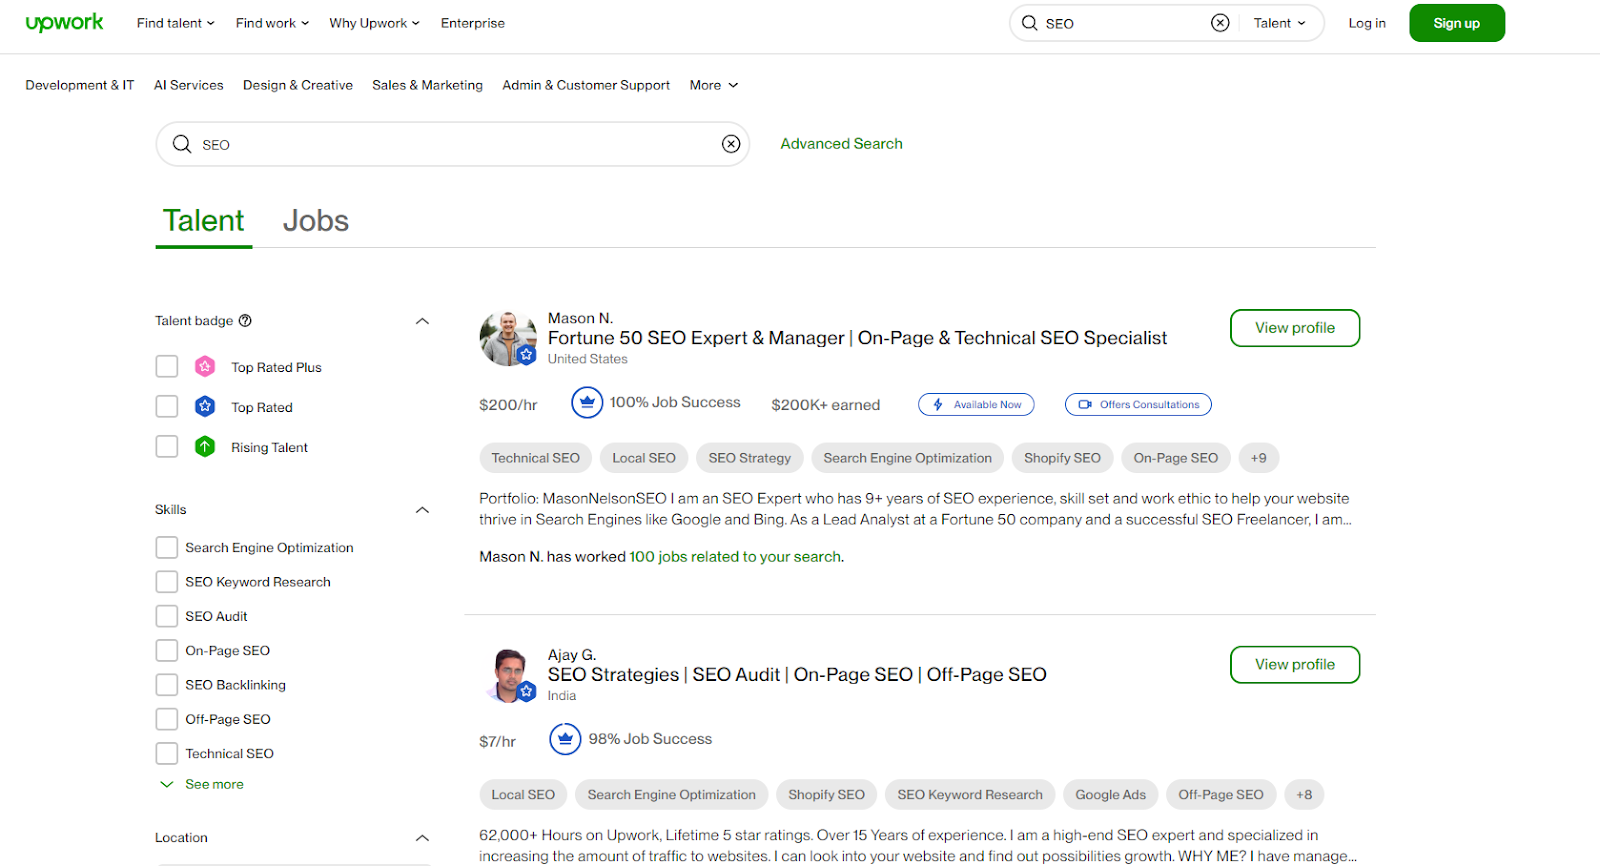1600x866 pixels.
Task: Open Sales & Marketing category
Action: tap(427, 85)
